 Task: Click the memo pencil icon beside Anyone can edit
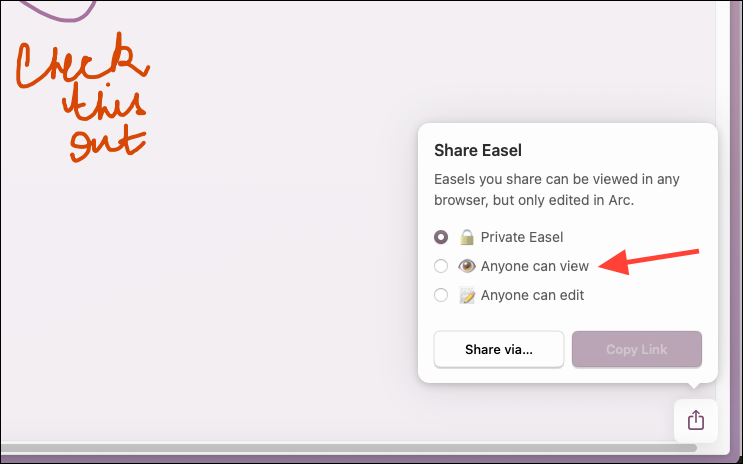[x=467, y=295]
